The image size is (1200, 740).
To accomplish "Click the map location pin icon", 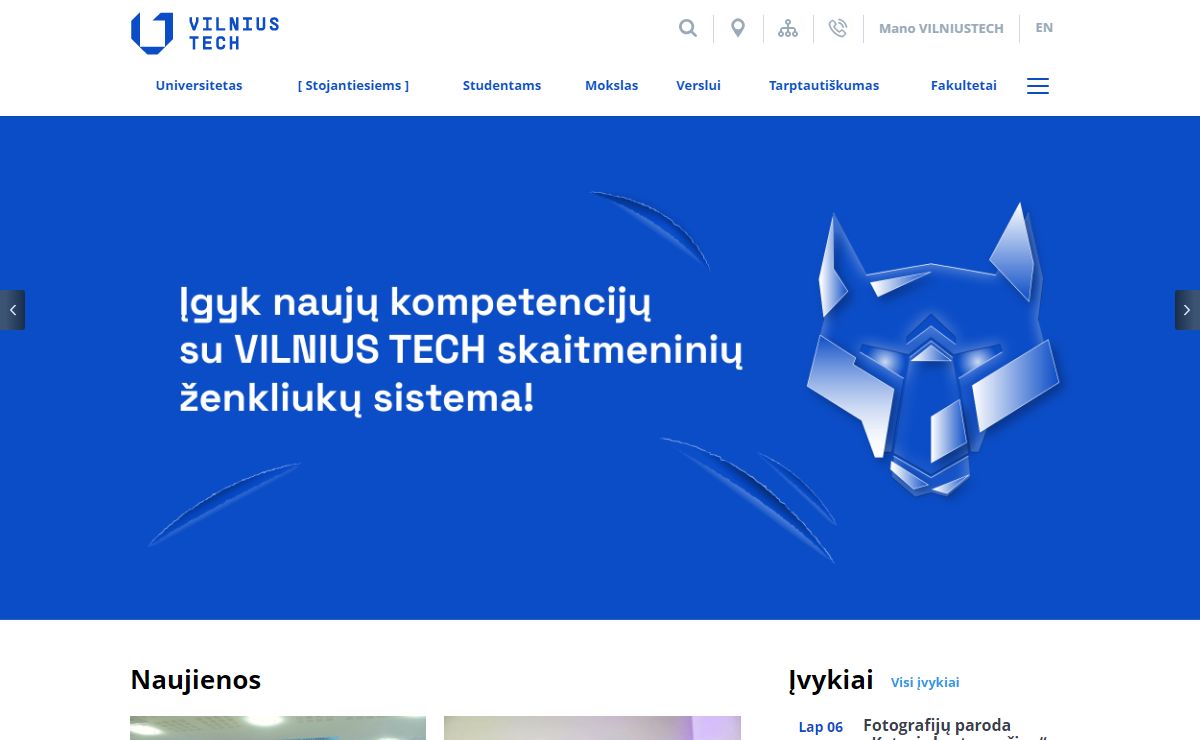I will (738, 28).
